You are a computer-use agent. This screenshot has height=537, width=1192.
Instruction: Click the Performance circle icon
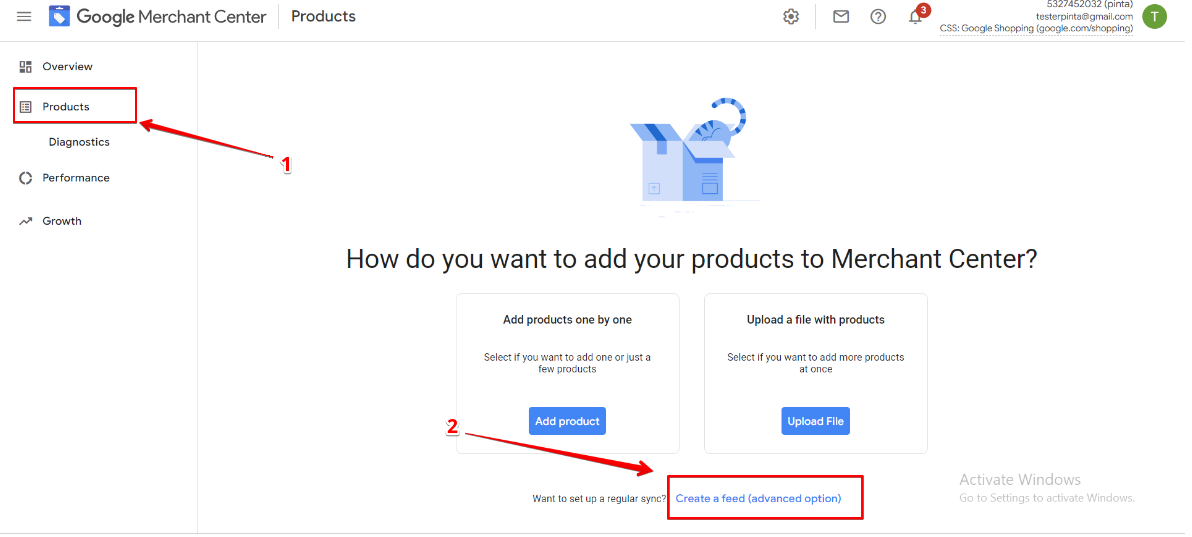coord(26,178)
